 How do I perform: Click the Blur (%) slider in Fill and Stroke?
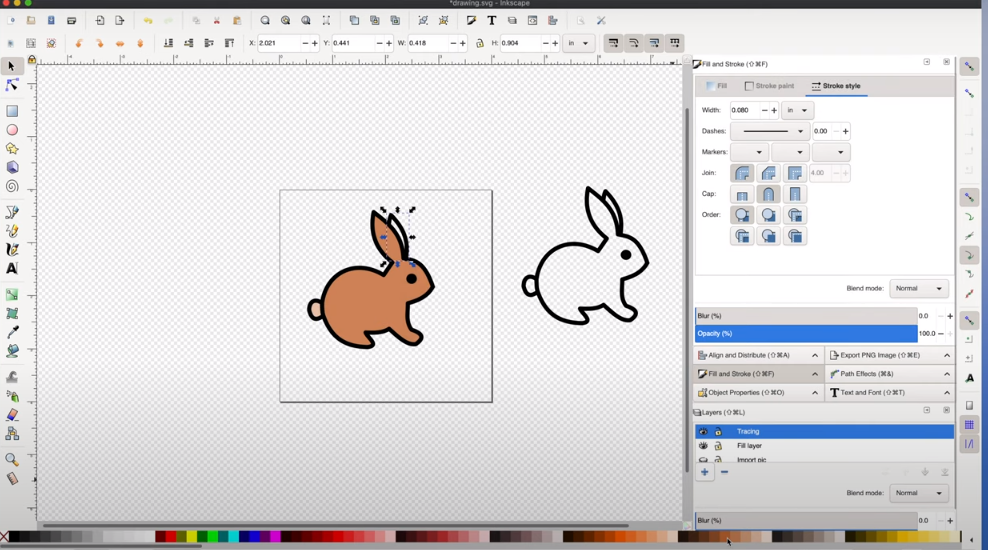[806, 316]
